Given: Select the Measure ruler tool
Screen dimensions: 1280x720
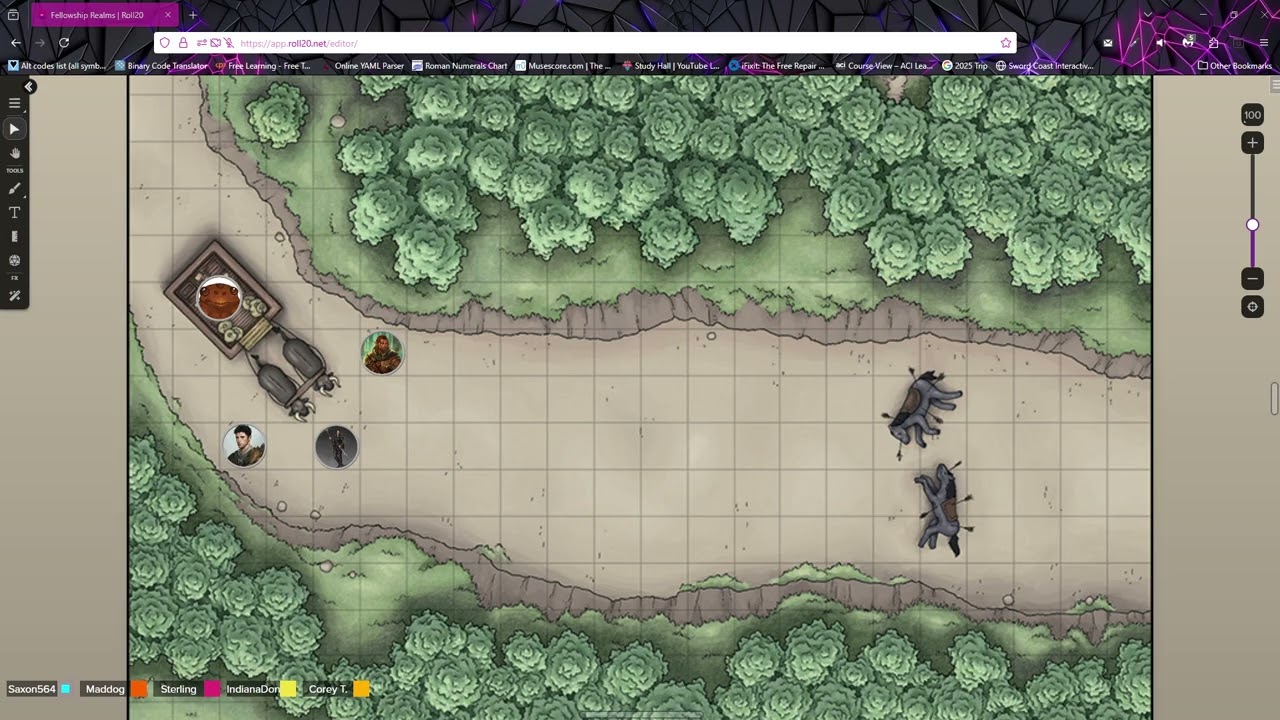Looking at the screenshot, I should [14, 237].
